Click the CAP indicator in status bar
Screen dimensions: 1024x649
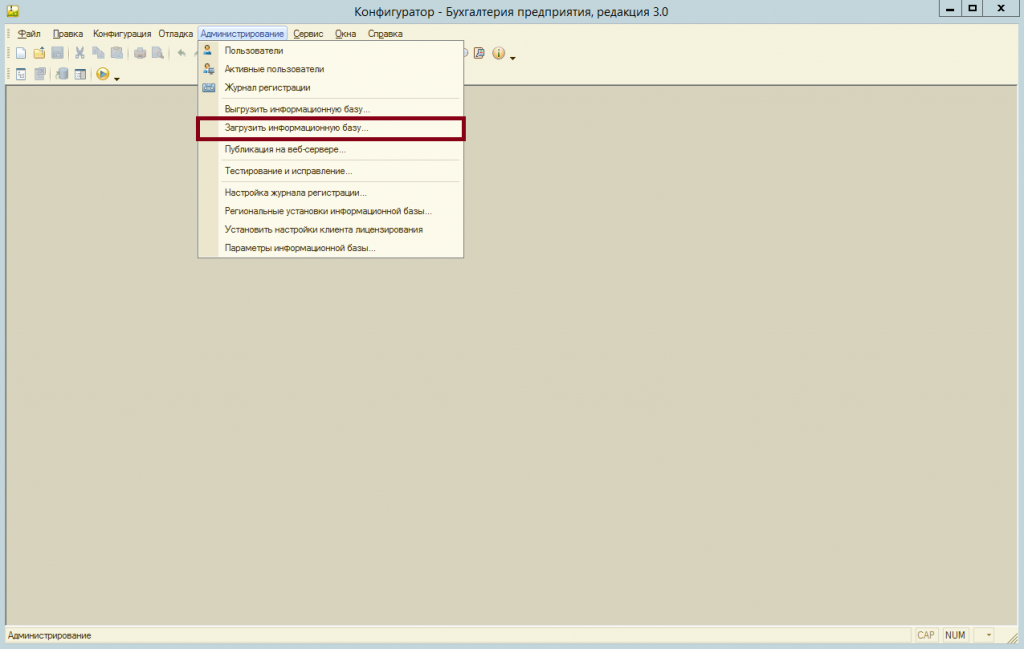tap(925, 635)
